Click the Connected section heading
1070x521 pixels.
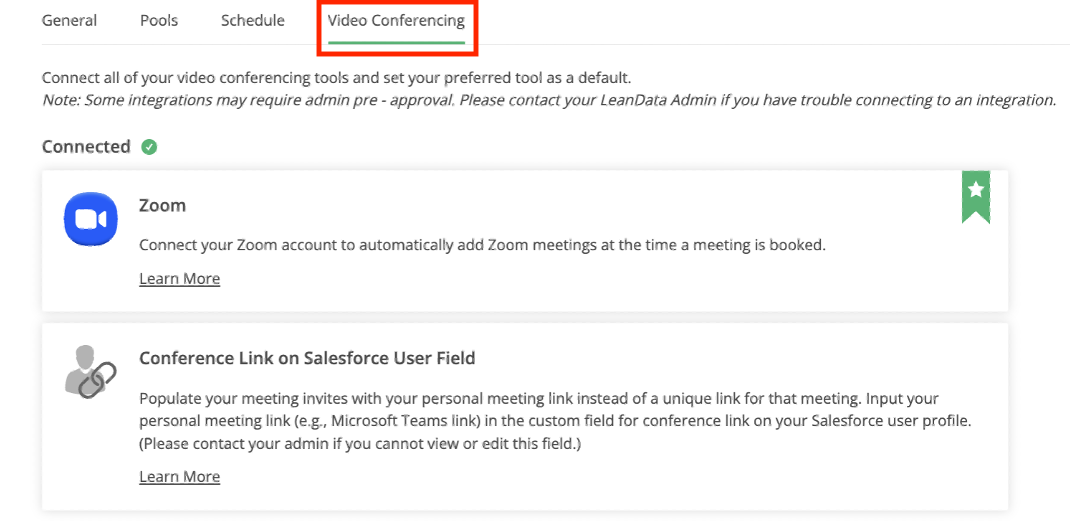point(86,147)
